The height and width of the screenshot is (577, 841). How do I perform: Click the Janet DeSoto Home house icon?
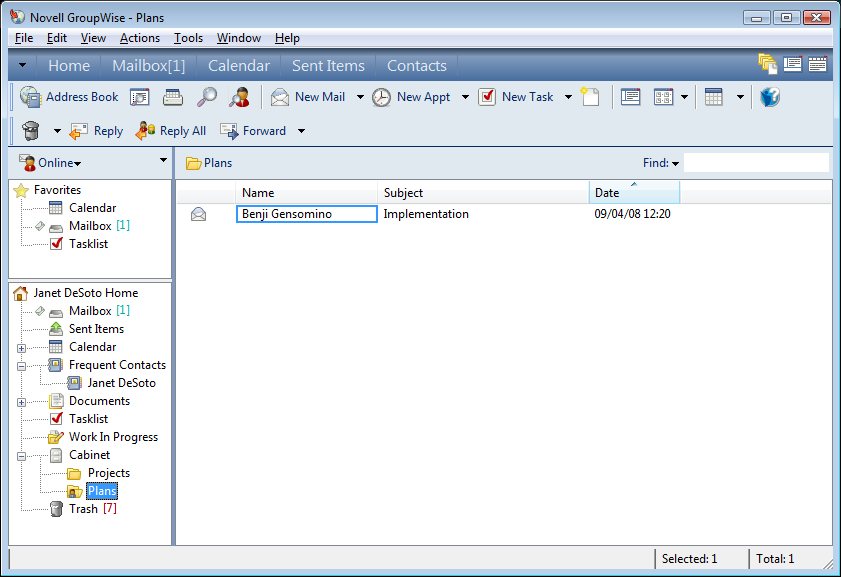pos(20,293)
